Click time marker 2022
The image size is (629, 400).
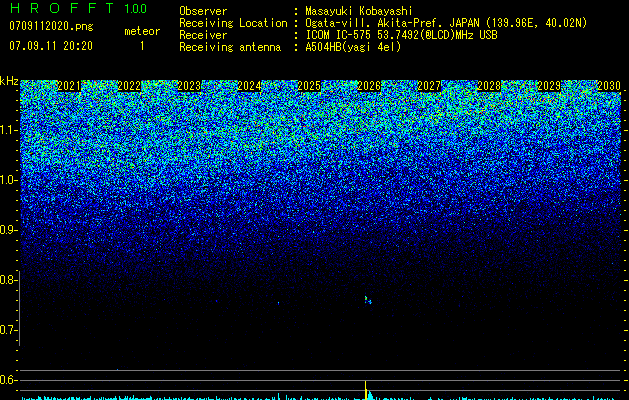click(129, 86)
